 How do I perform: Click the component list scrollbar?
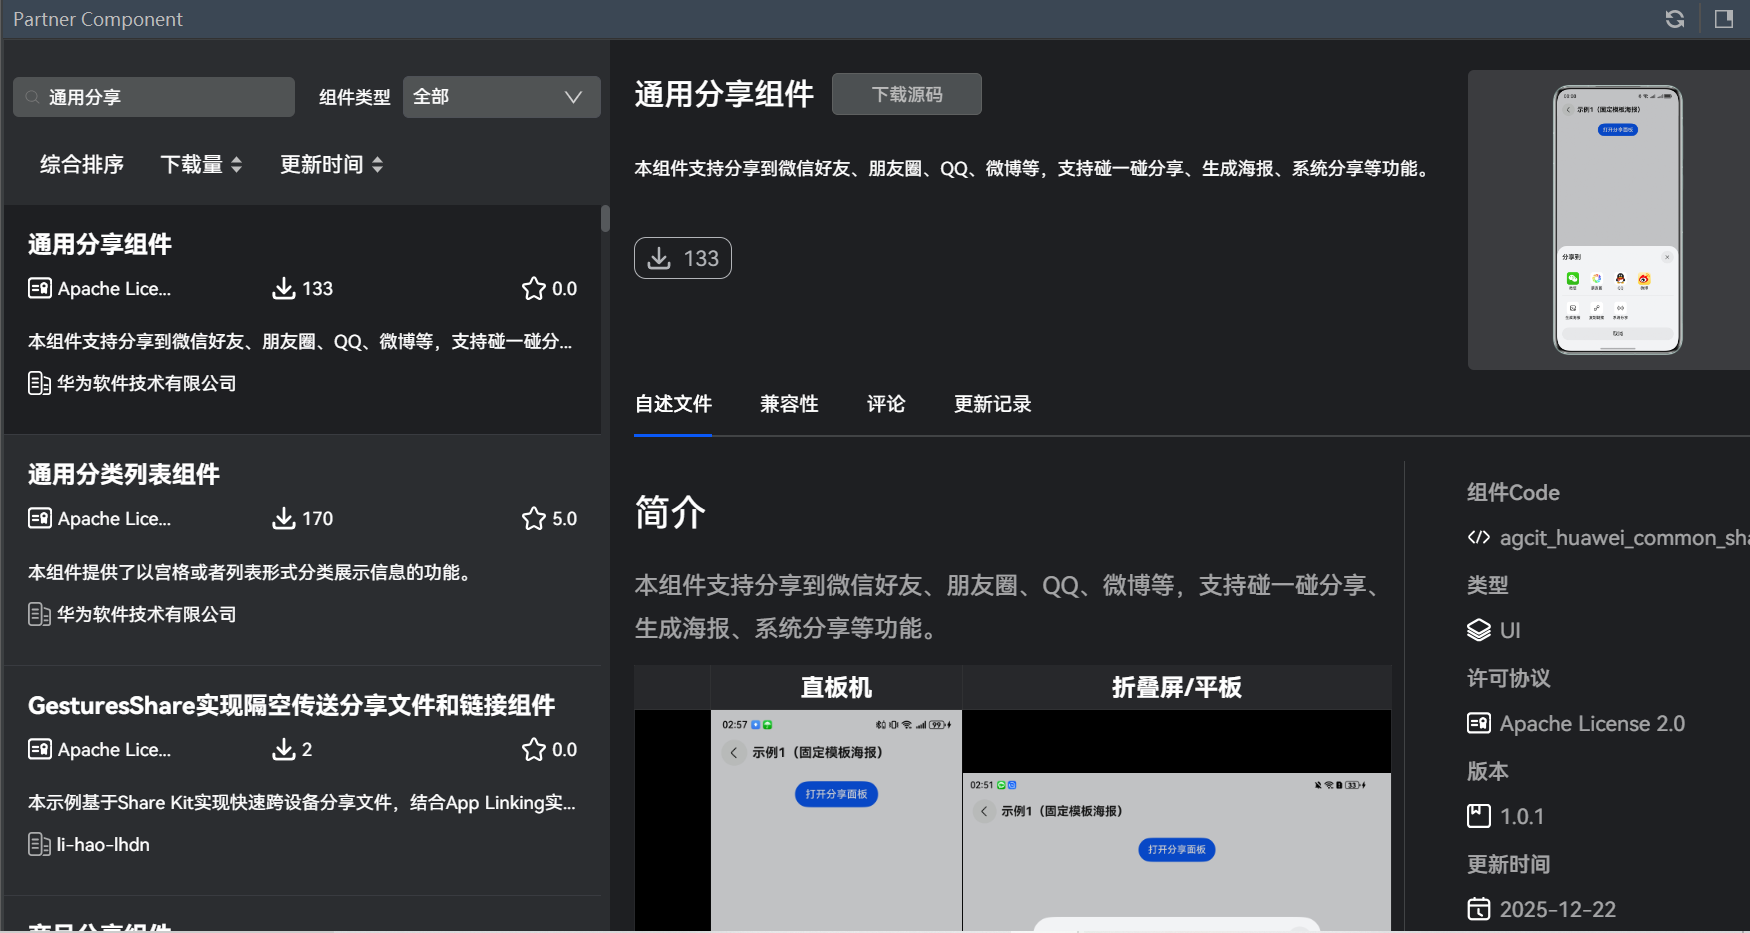tap(605, 219)
